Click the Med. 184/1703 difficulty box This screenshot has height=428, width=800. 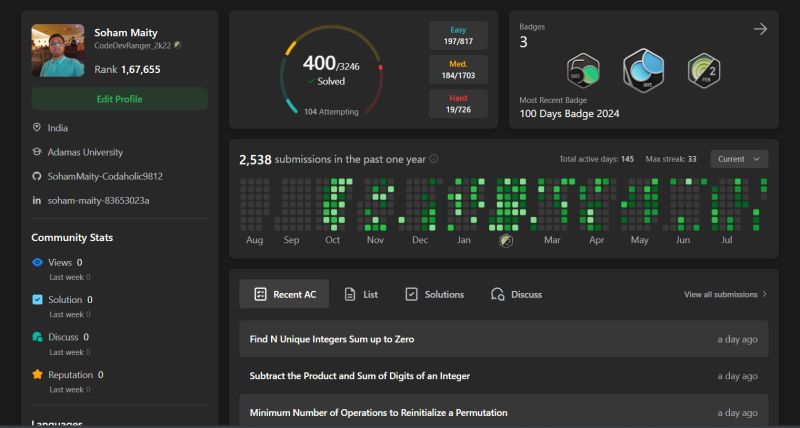pos(458,69)
